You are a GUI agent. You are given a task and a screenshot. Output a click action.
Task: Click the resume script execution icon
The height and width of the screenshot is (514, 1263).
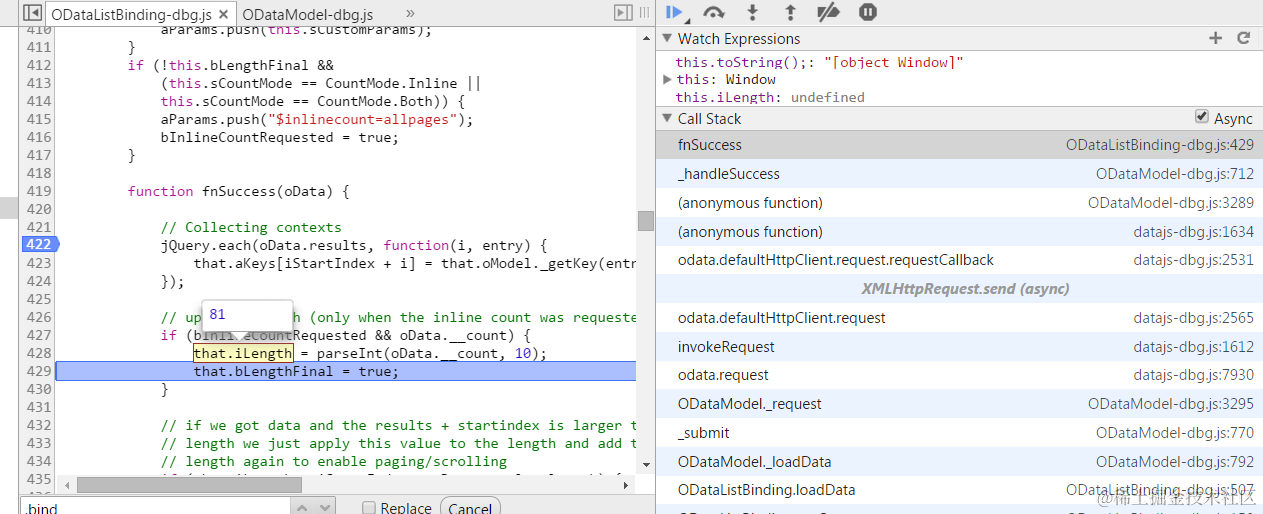coord(675,13)
